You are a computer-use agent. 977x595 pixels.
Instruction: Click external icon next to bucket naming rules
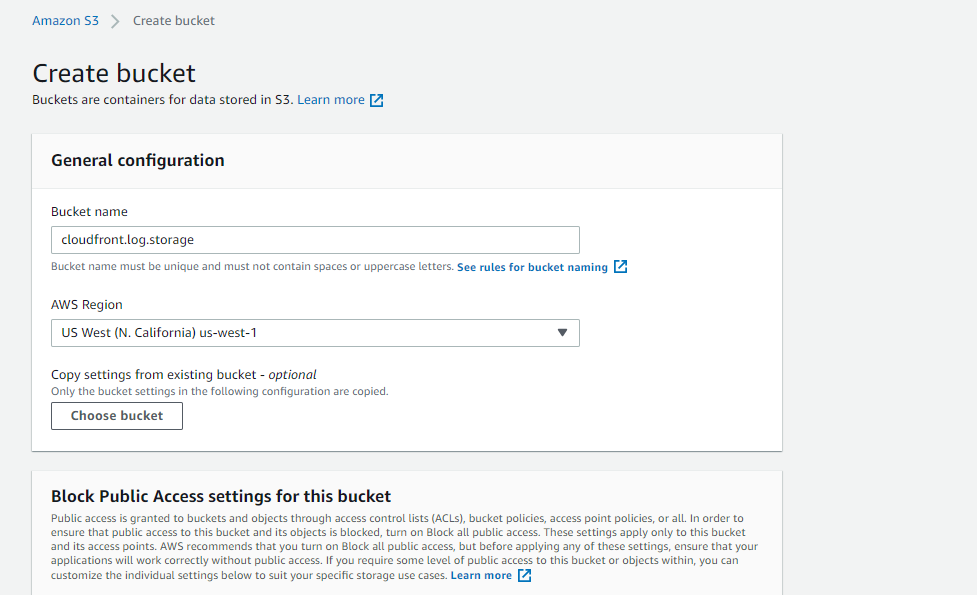pyautogui.click(x=621, y=267)
